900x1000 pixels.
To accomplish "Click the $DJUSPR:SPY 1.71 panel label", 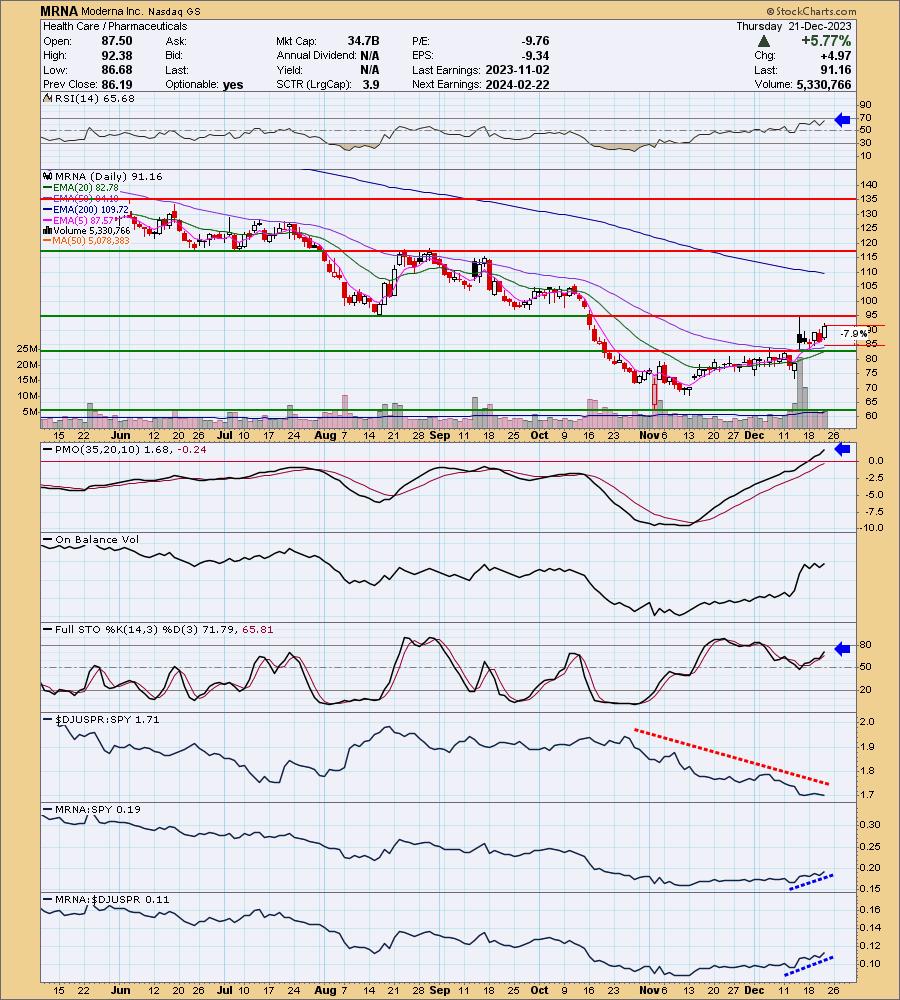I will pyautogui.click(x=107, y=719).
